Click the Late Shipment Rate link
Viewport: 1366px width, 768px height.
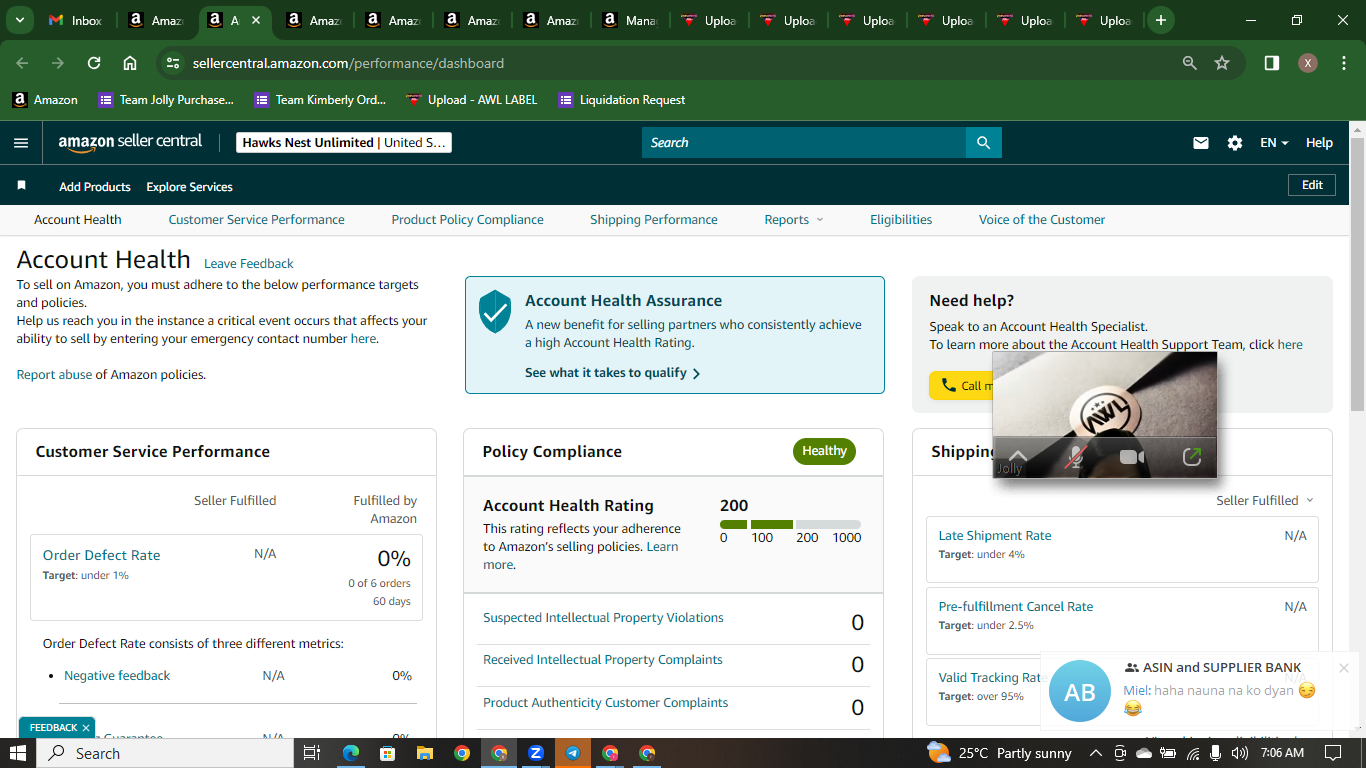995,536
